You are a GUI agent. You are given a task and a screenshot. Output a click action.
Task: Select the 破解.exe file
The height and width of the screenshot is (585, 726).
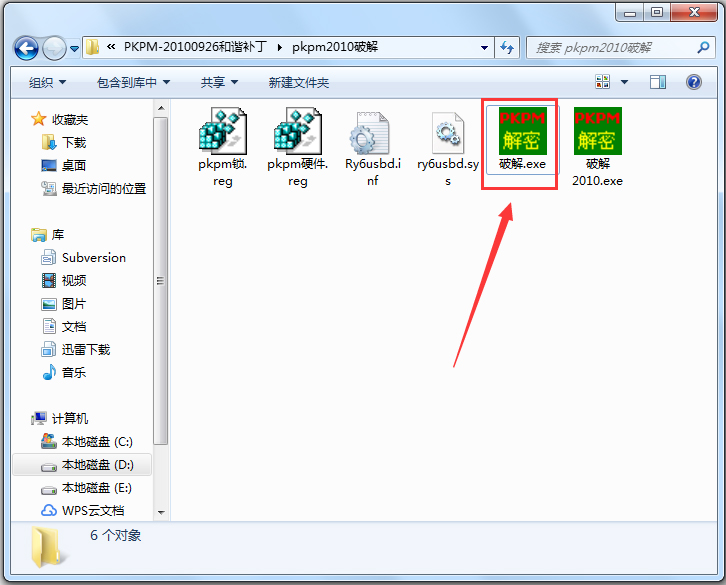[x=522, y=139]
